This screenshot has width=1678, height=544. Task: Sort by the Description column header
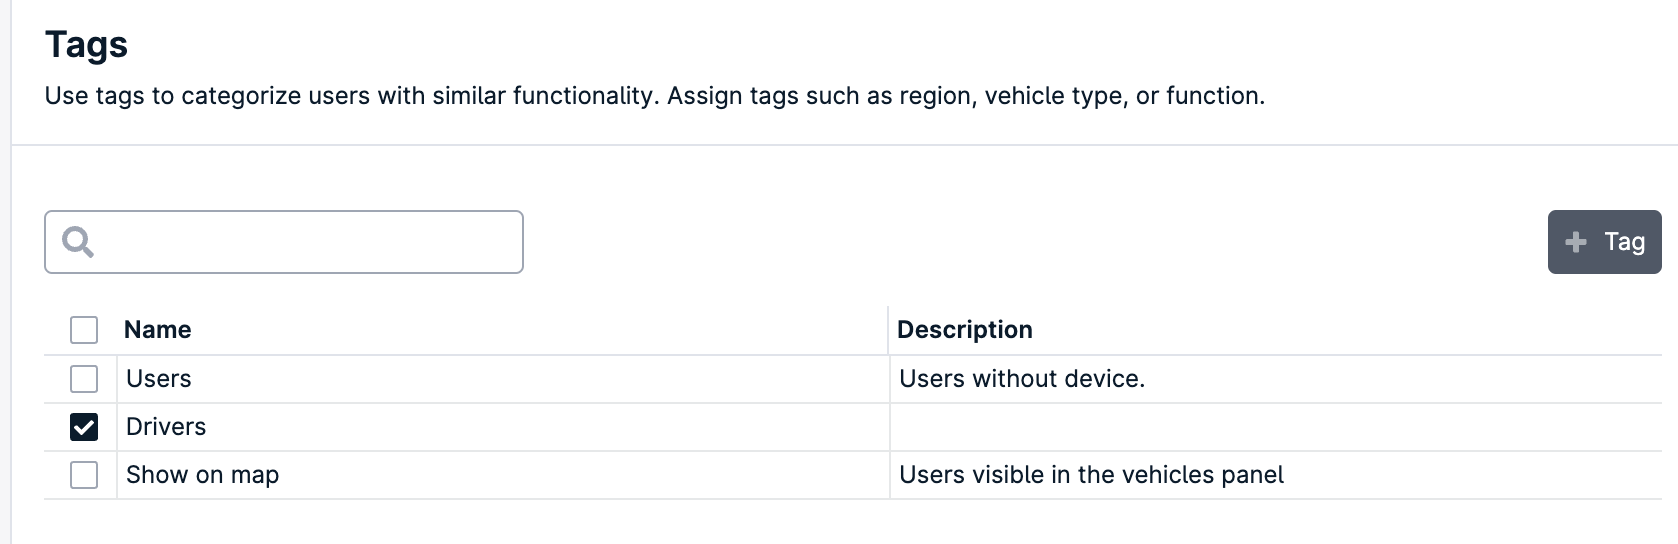tap(965, 330)
